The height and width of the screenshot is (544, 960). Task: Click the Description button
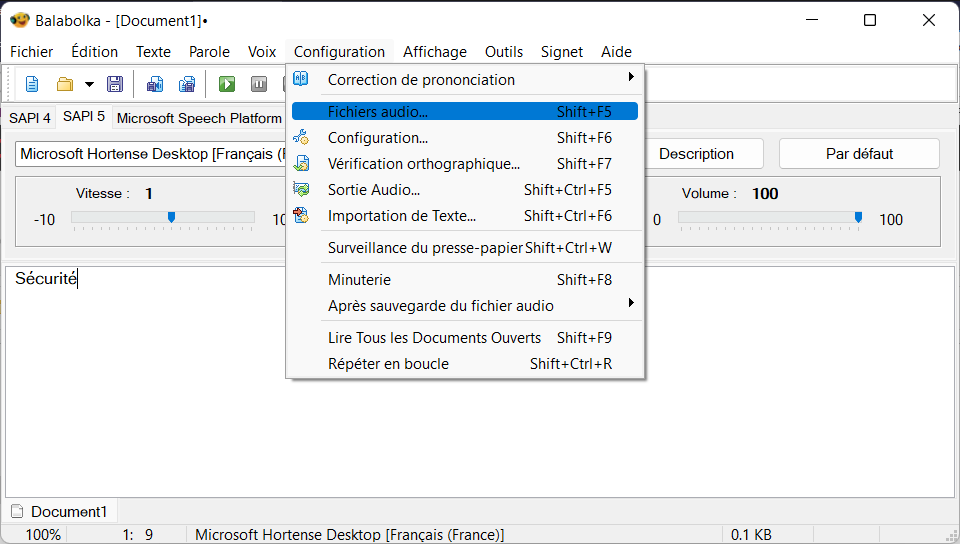click(x=696, y=154)
